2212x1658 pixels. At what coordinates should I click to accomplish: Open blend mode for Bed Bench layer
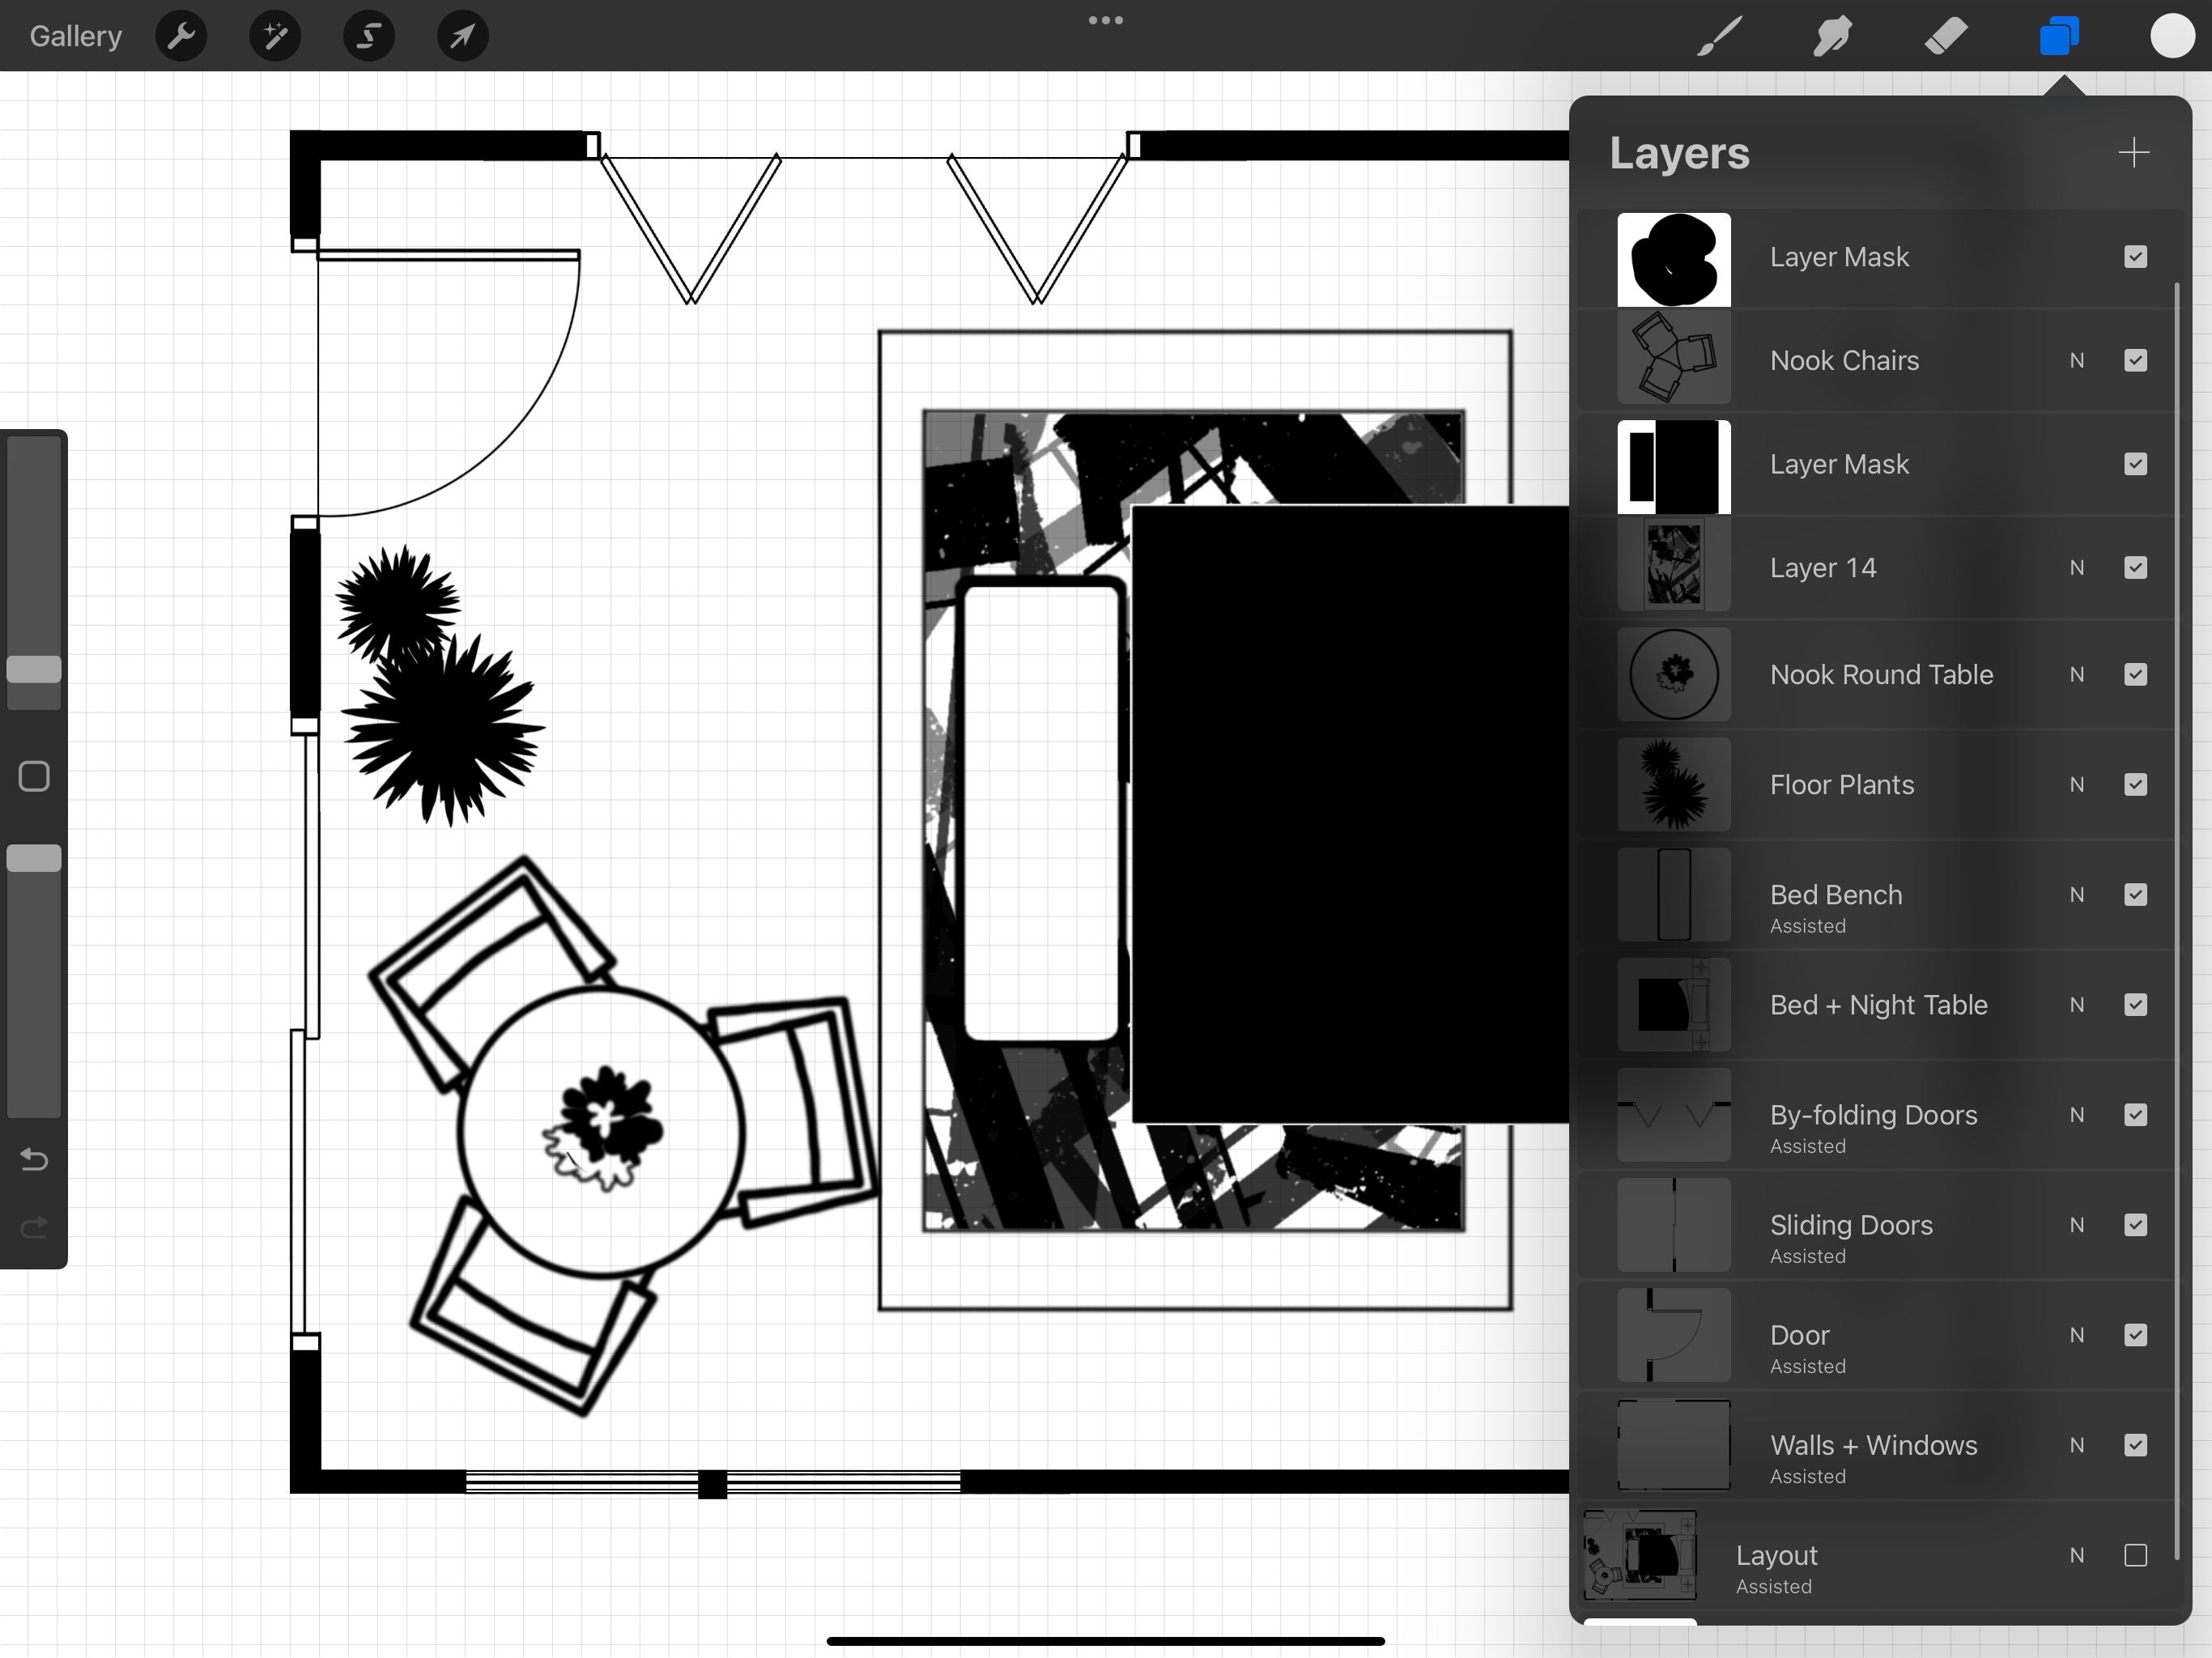point(2077,895)
